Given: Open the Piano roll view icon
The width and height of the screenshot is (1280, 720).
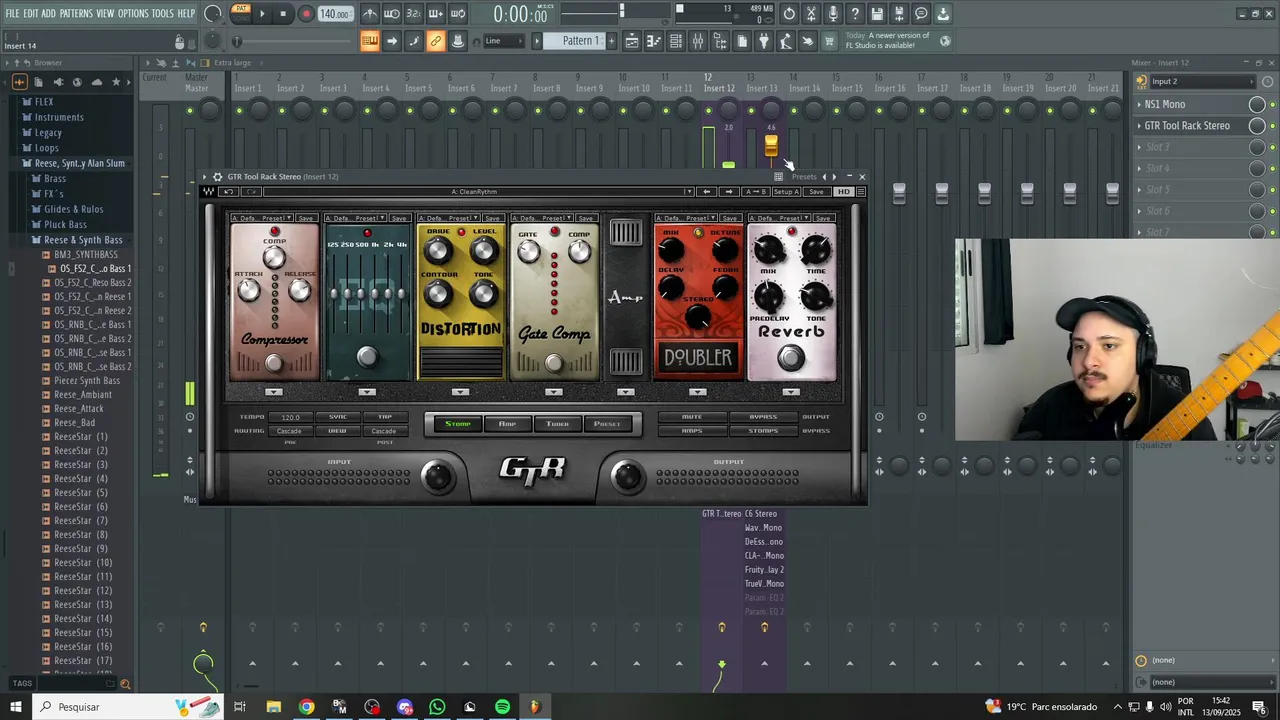Looking at the screenshot, I should point(654,41).
